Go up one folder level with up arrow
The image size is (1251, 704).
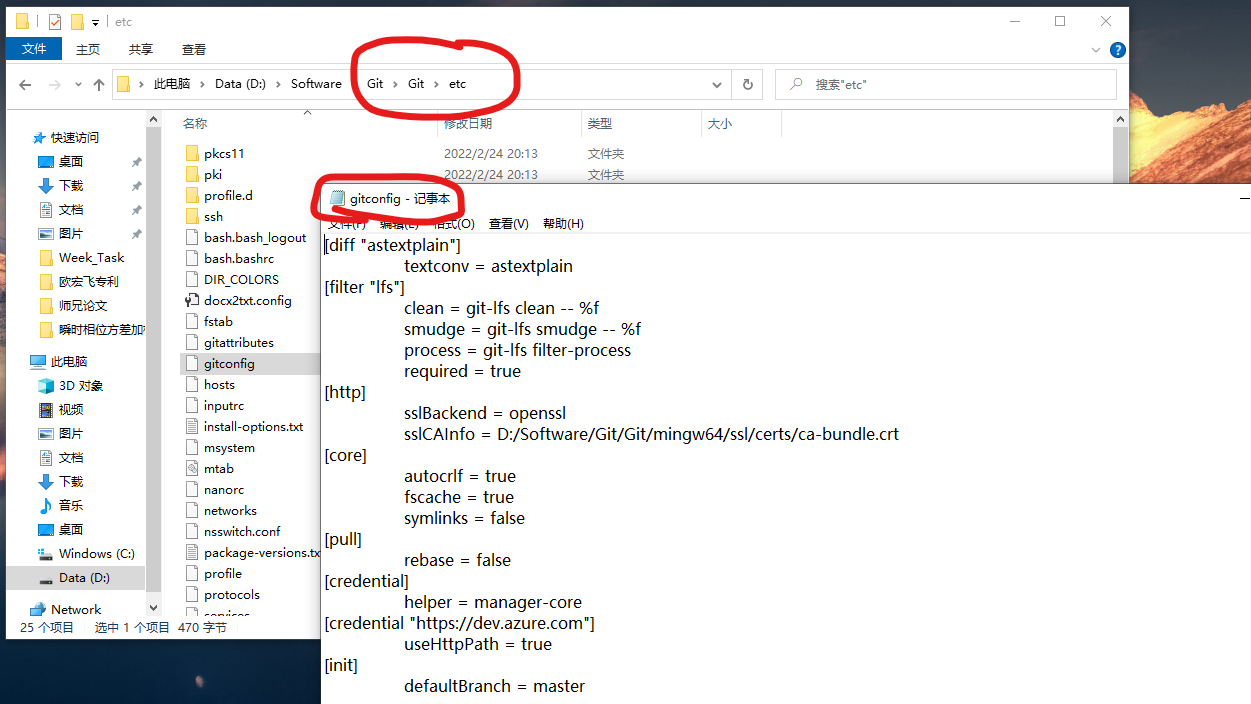tap(99, 85)
